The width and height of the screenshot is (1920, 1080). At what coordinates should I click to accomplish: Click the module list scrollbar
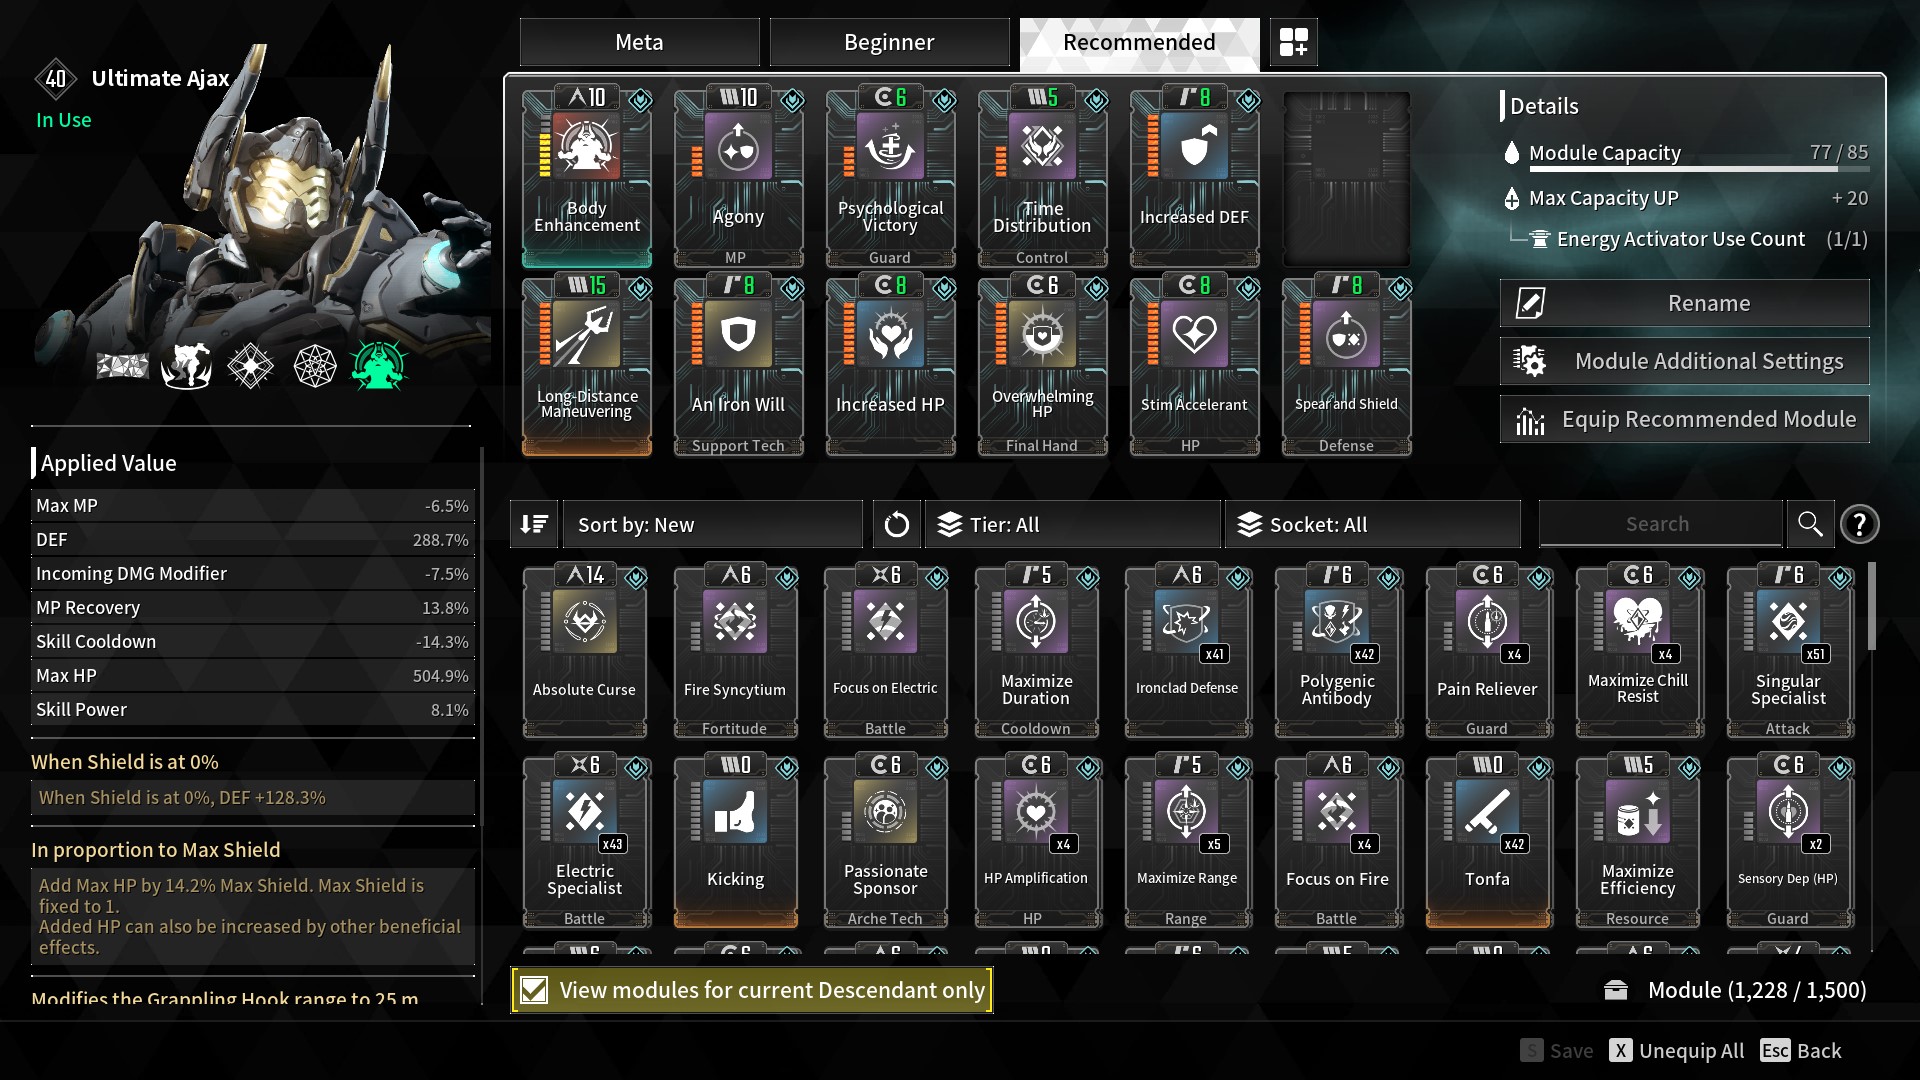(1871, 606)
